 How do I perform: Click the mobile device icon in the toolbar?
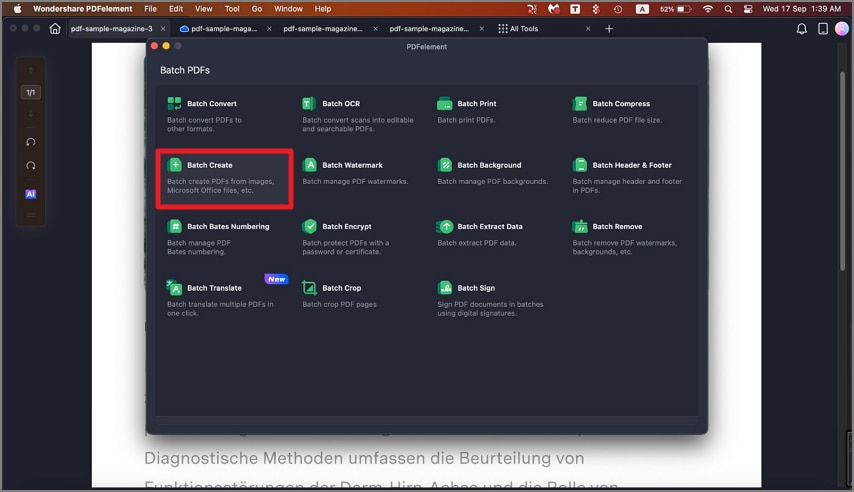(822, 28)
